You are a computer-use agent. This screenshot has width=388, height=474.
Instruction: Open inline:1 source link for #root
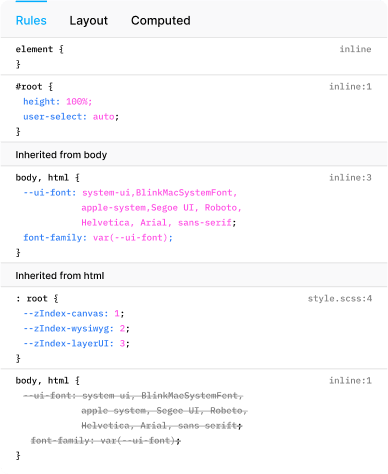click(x=350, y=87)
